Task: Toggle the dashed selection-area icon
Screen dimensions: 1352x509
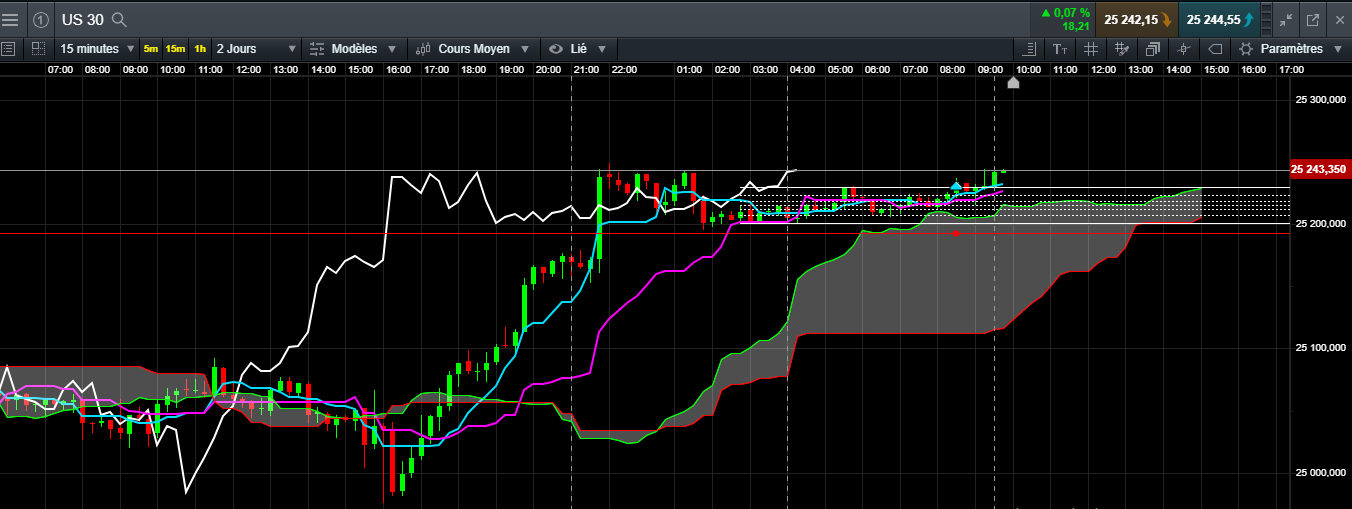Action: (x=38, y=48)
